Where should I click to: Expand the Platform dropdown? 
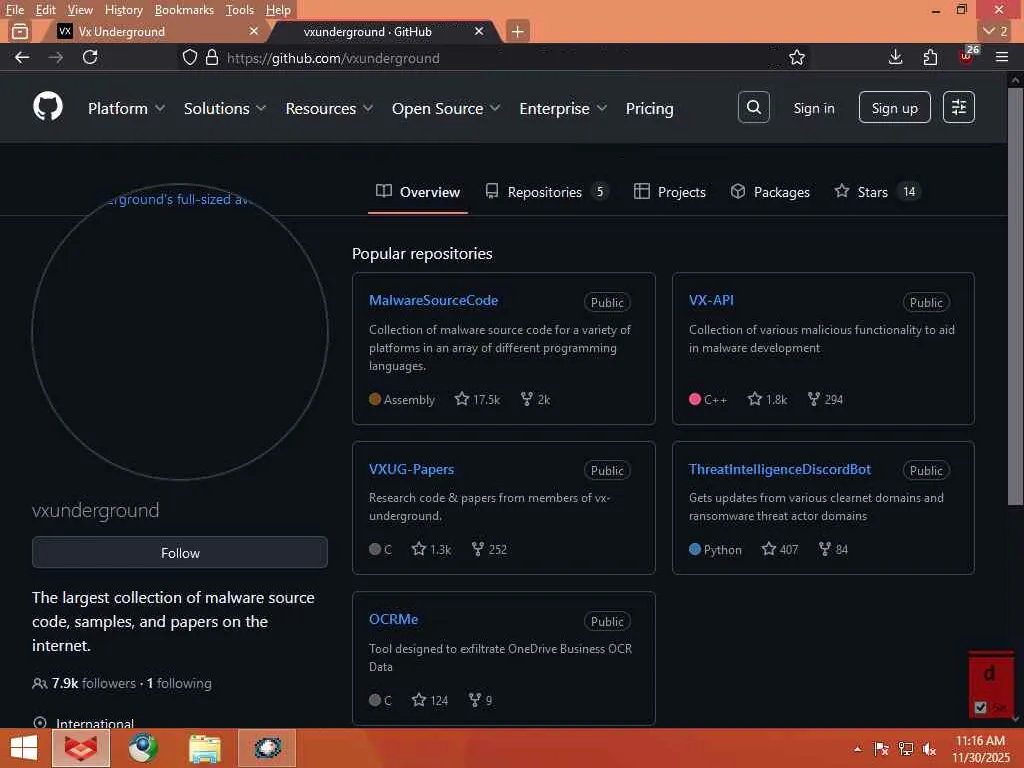pos(126,108)
